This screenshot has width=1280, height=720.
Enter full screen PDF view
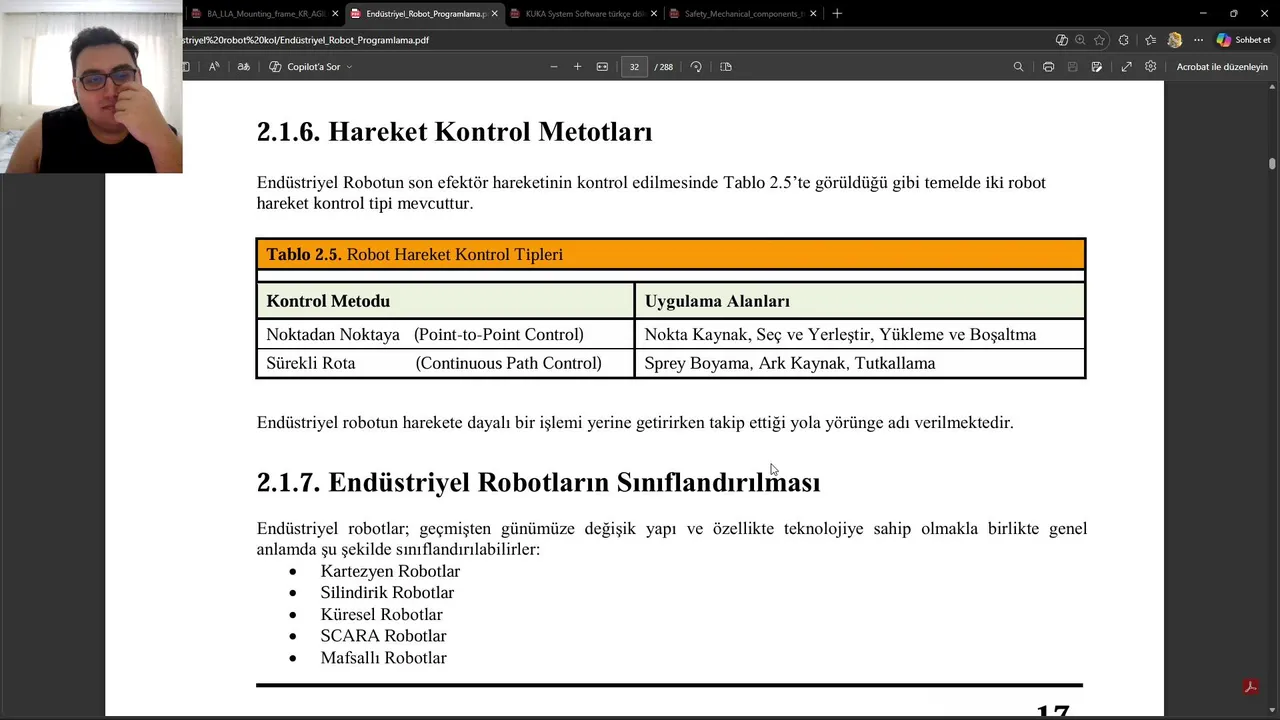1126,67
